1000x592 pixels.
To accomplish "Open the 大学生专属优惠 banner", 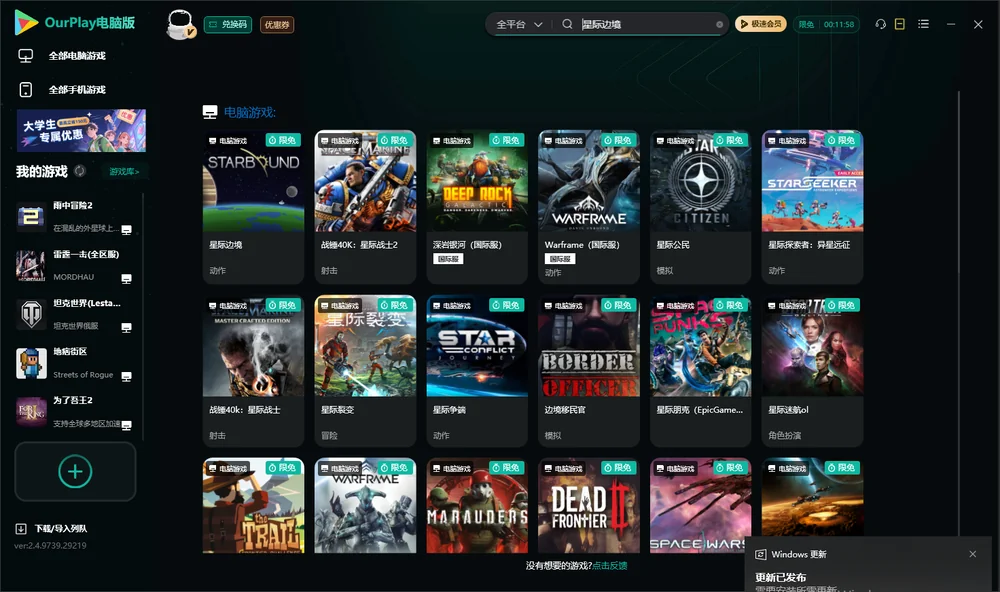I will [81, 130].
